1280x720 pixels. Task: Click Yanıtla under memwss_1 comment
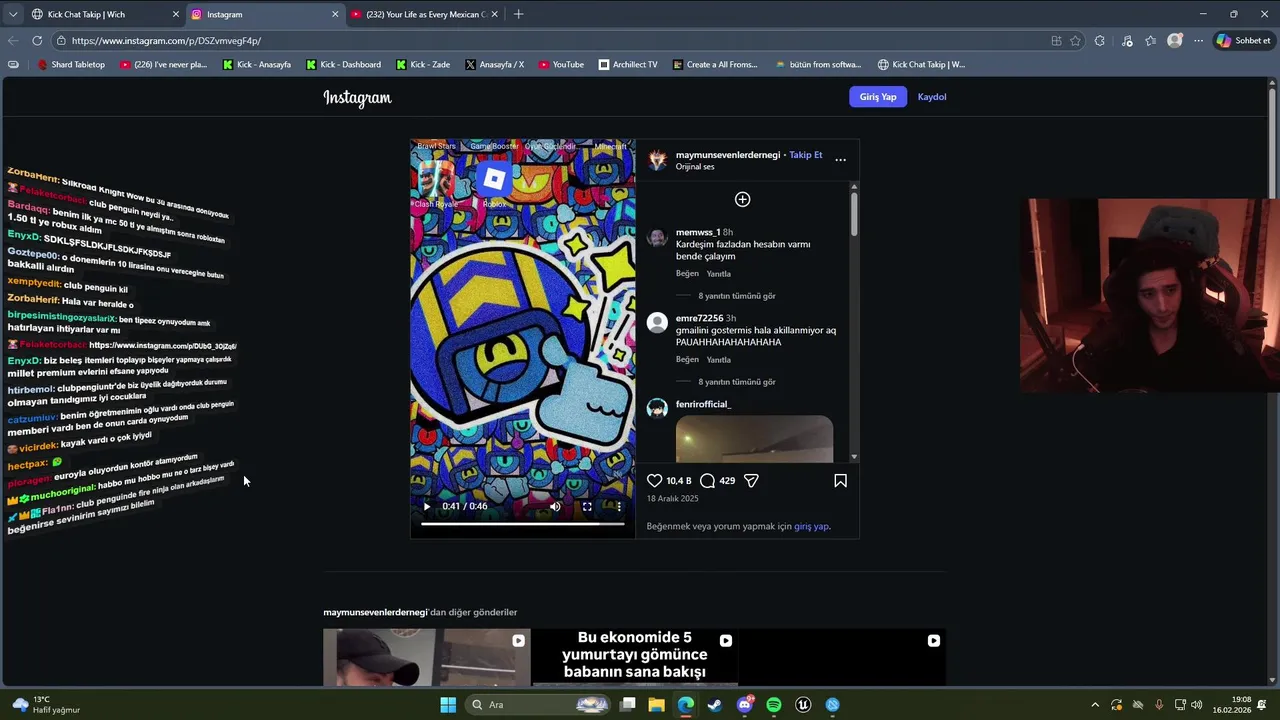pyautogui.click(x=719, y=274)
